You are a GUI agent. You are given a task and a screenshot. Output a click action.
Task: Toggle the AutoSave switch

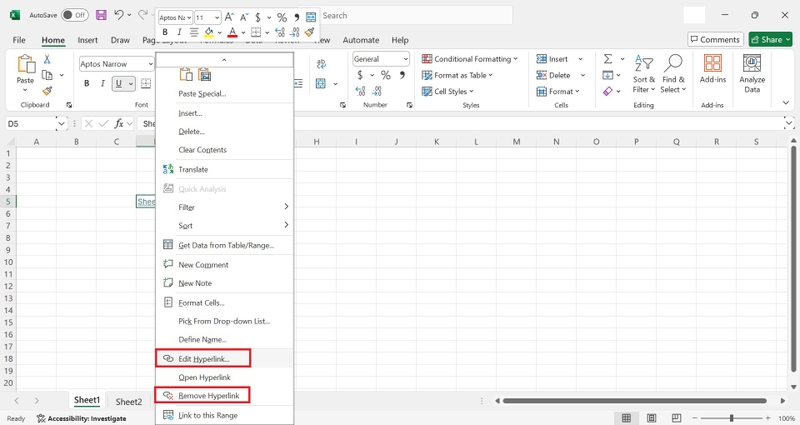[74, 15]
